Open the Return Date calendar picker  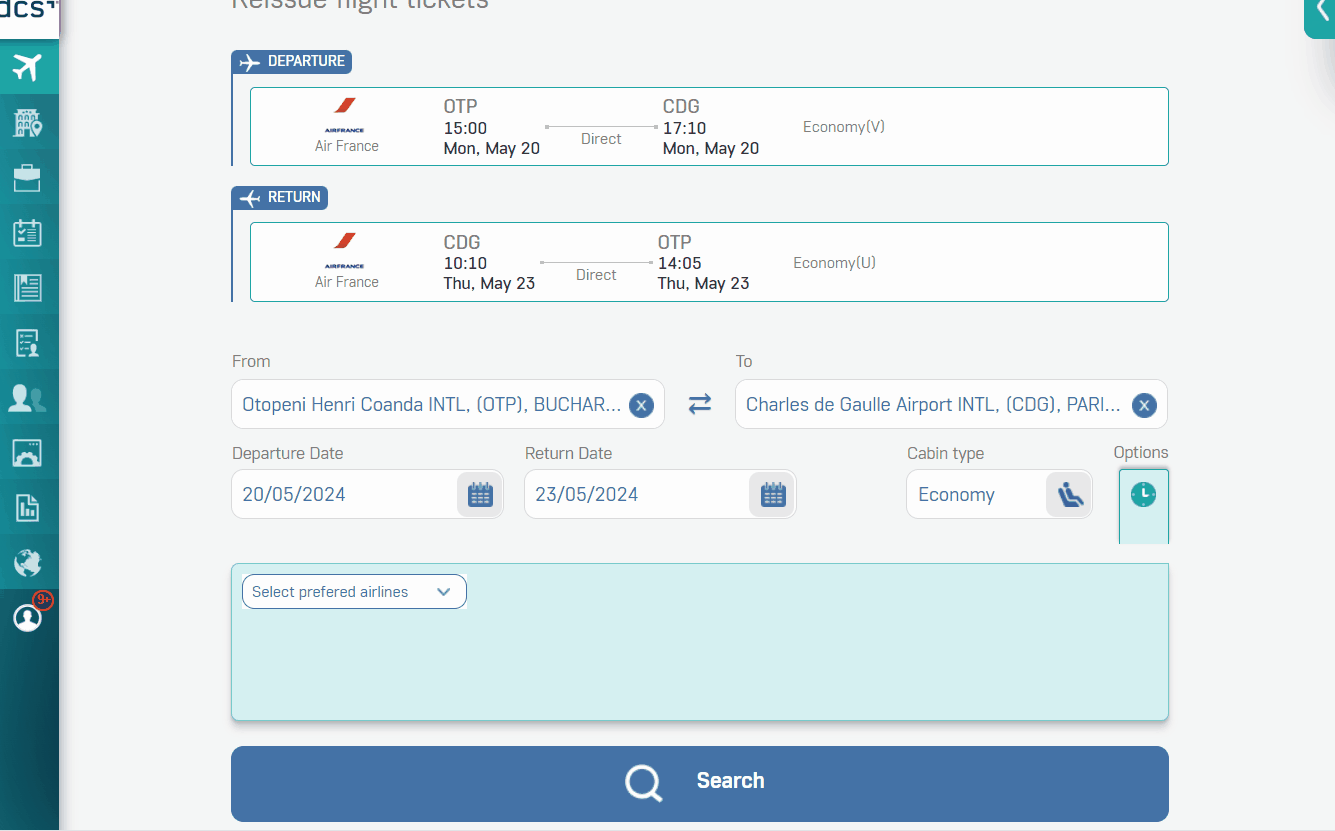[771, 493]
